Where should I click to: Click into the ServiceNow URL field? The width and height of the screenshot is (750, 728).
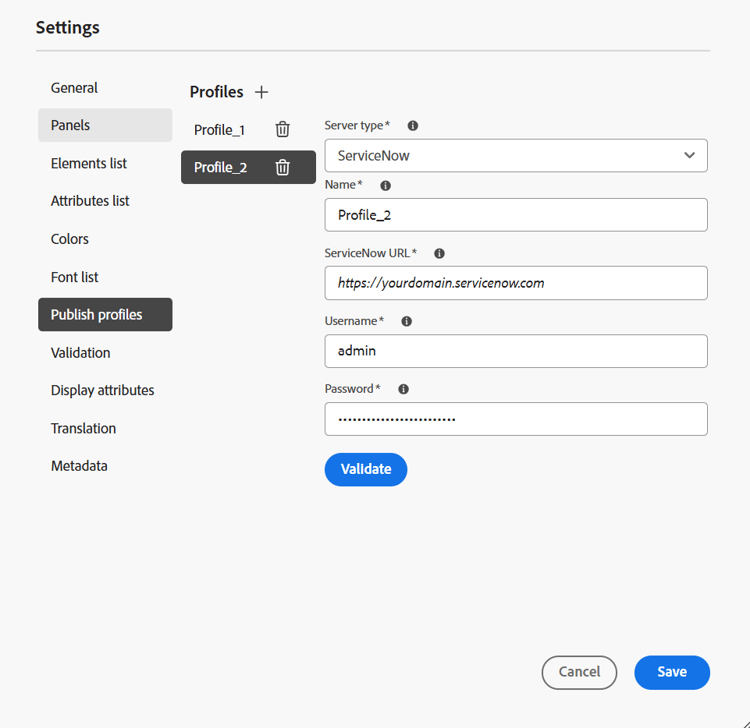click(x=516, y=283)
